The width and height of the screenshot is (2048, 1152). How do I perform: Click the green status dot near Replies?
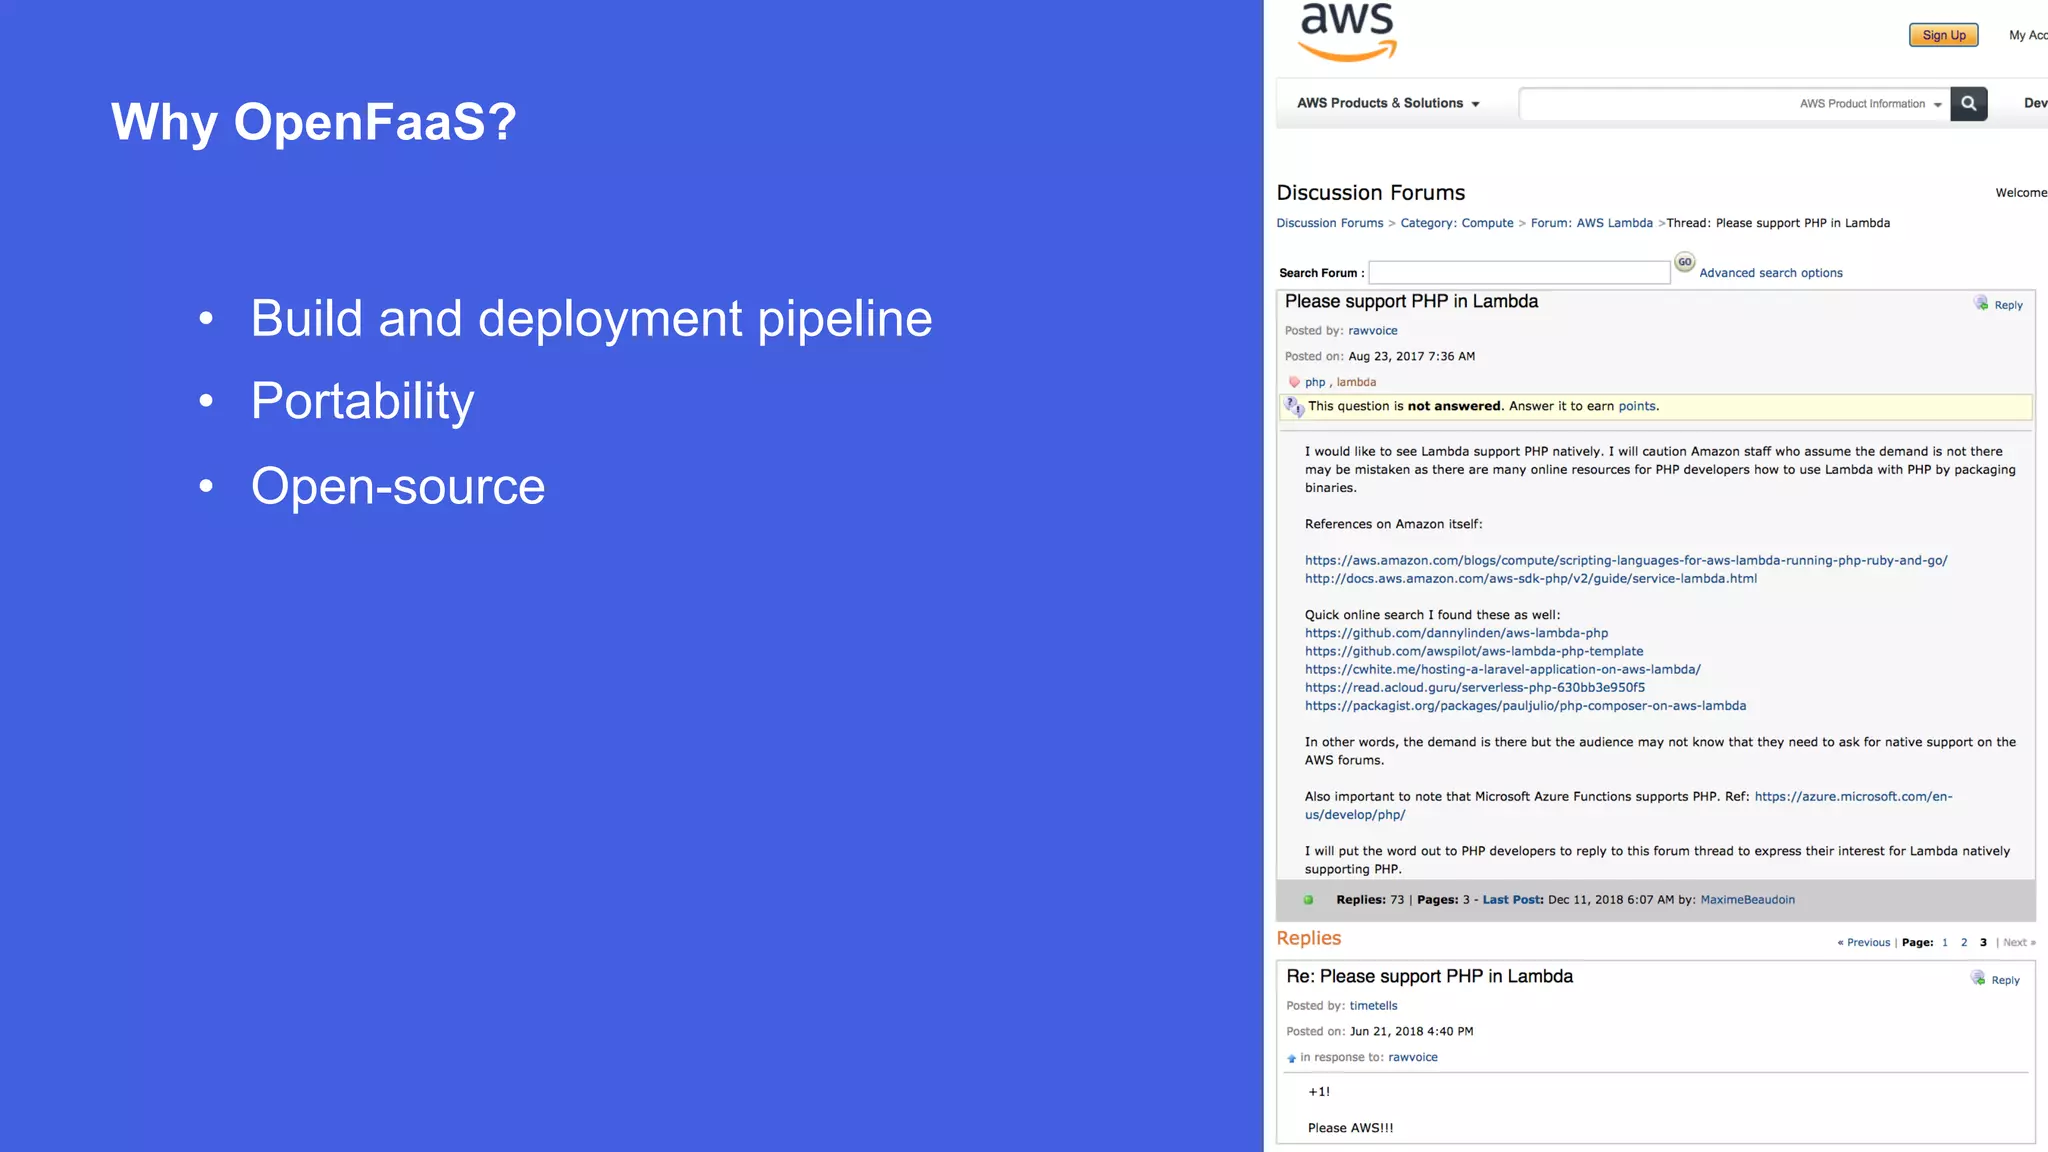tap(1308, 900)
